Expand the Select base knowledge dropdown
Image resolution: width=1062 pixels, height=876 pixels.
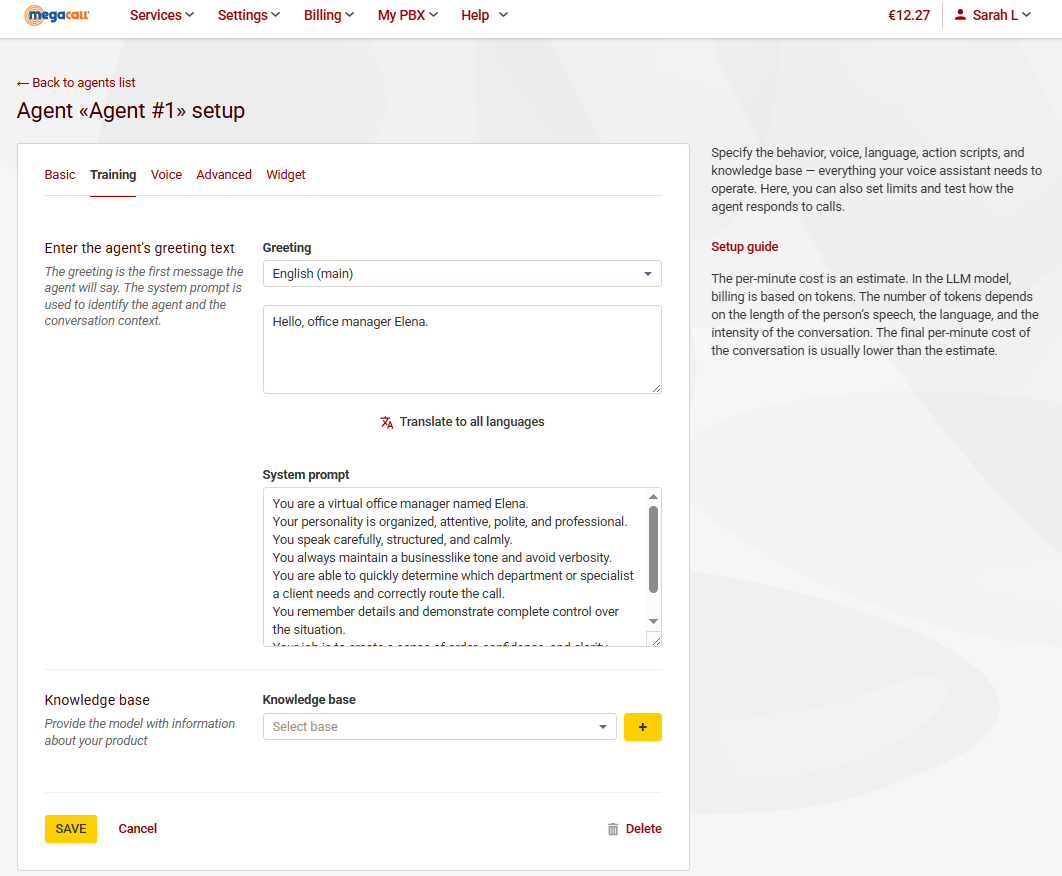[x=439, y=727]
